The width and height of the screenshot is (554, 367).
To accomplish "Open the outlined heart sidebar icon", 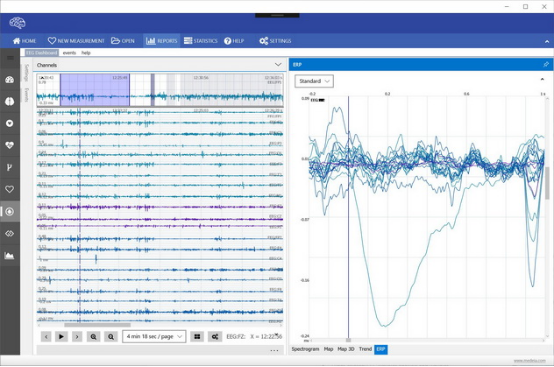I will 10,189.
